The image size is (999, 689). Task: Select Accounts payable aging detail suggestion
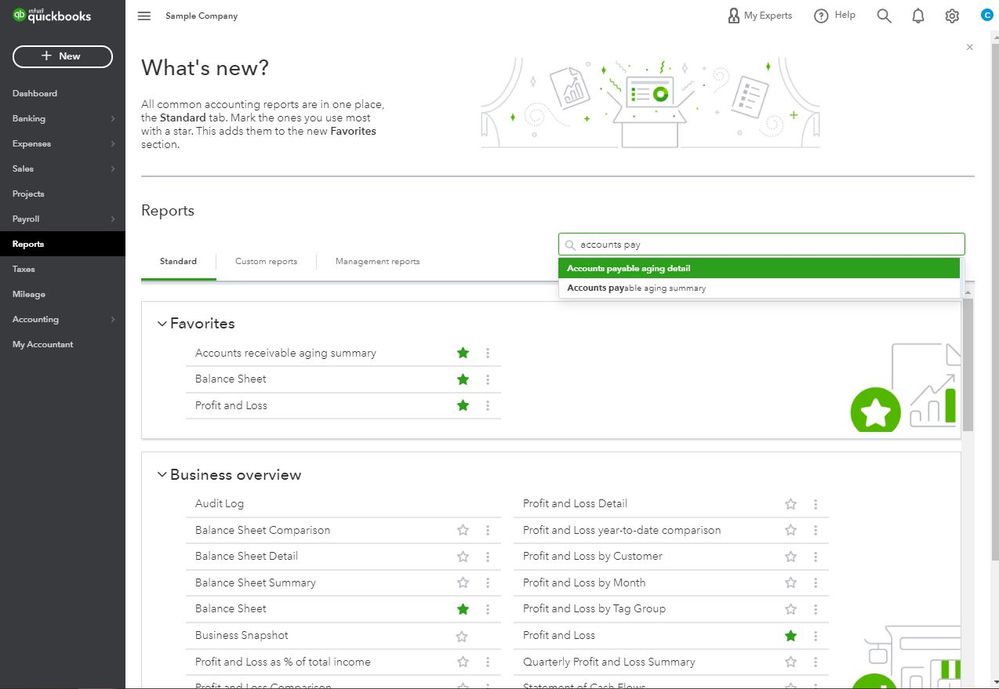click(759, 268)
